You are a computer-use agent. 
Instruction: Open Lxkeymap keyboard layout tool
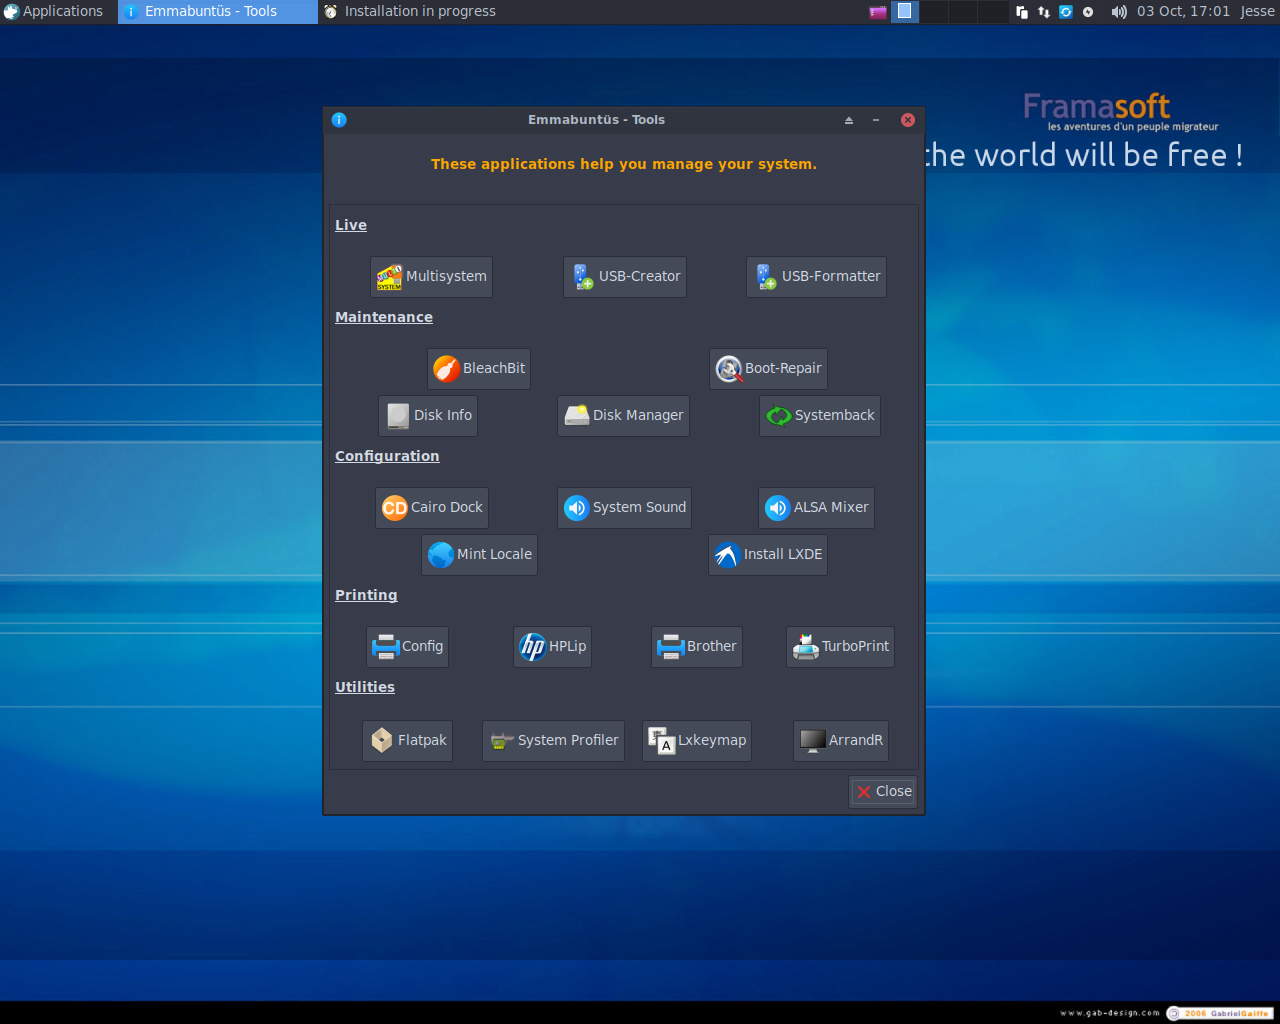coord(697,741)
